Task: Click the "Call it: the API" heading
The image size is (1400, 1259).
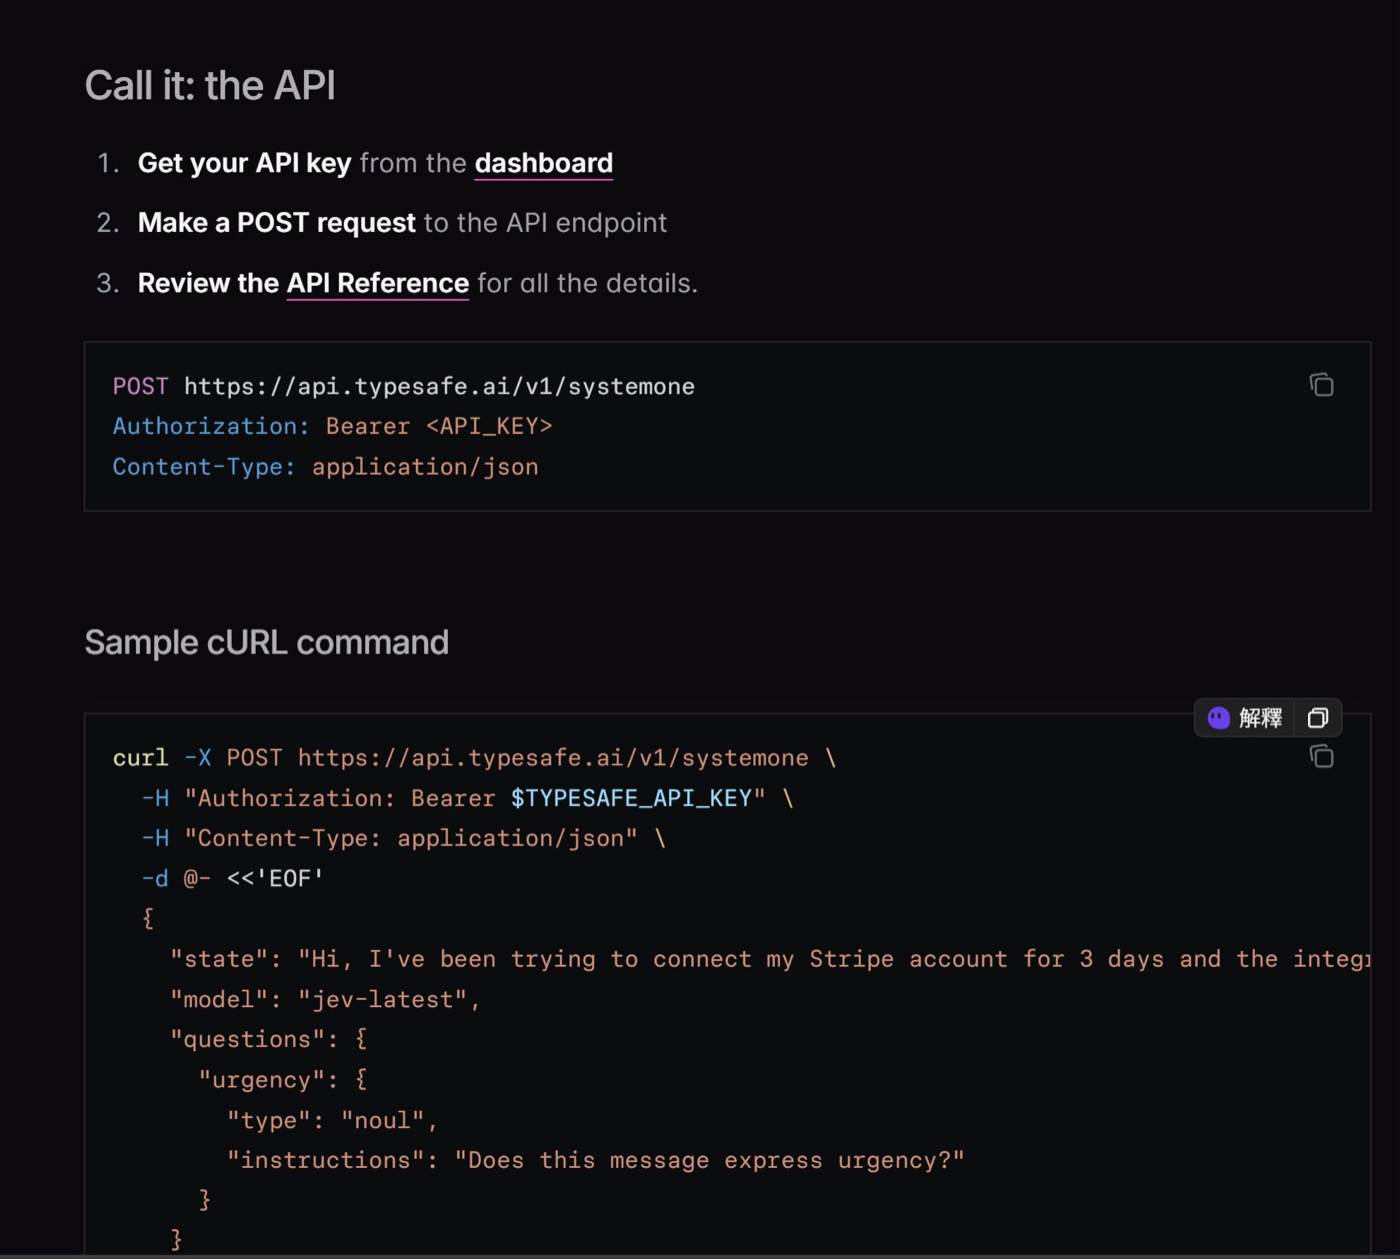Action: pos(210,86)
